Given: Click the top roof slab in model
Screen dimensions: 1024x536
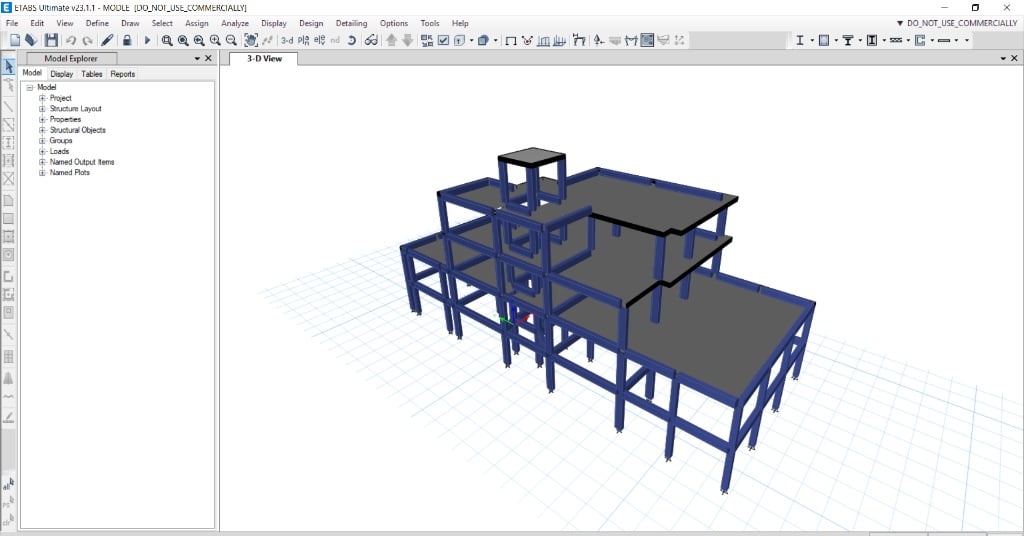Looking at the screenshot, I should [531, 157].
